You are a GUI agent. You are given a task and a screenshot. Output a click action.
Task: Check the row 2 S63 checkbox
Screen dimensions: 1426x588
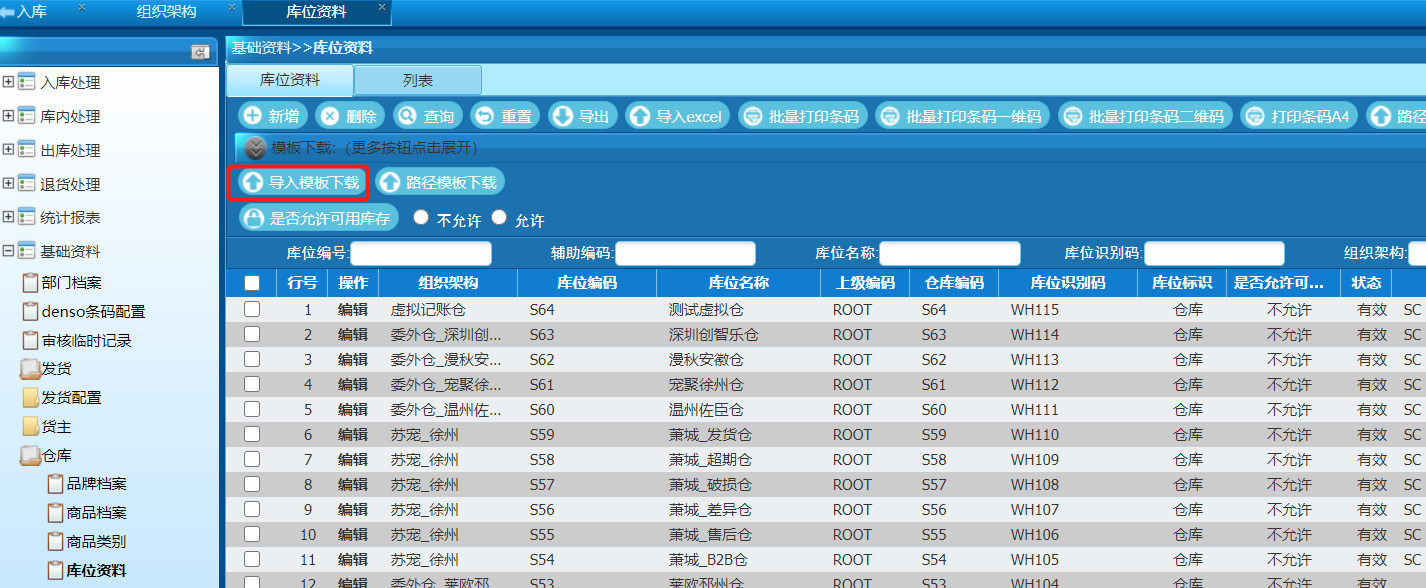252,334
